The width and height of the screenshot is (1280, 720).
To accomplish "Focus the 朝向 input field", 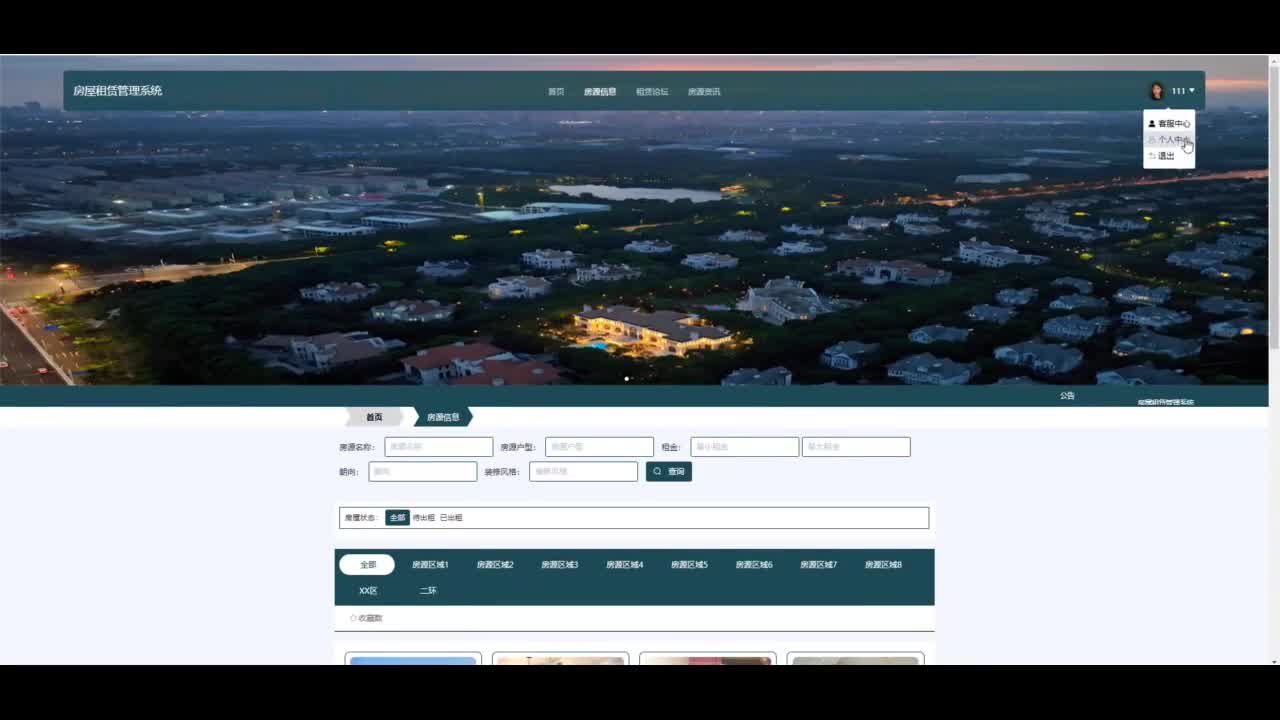I will tap(423, 471).
